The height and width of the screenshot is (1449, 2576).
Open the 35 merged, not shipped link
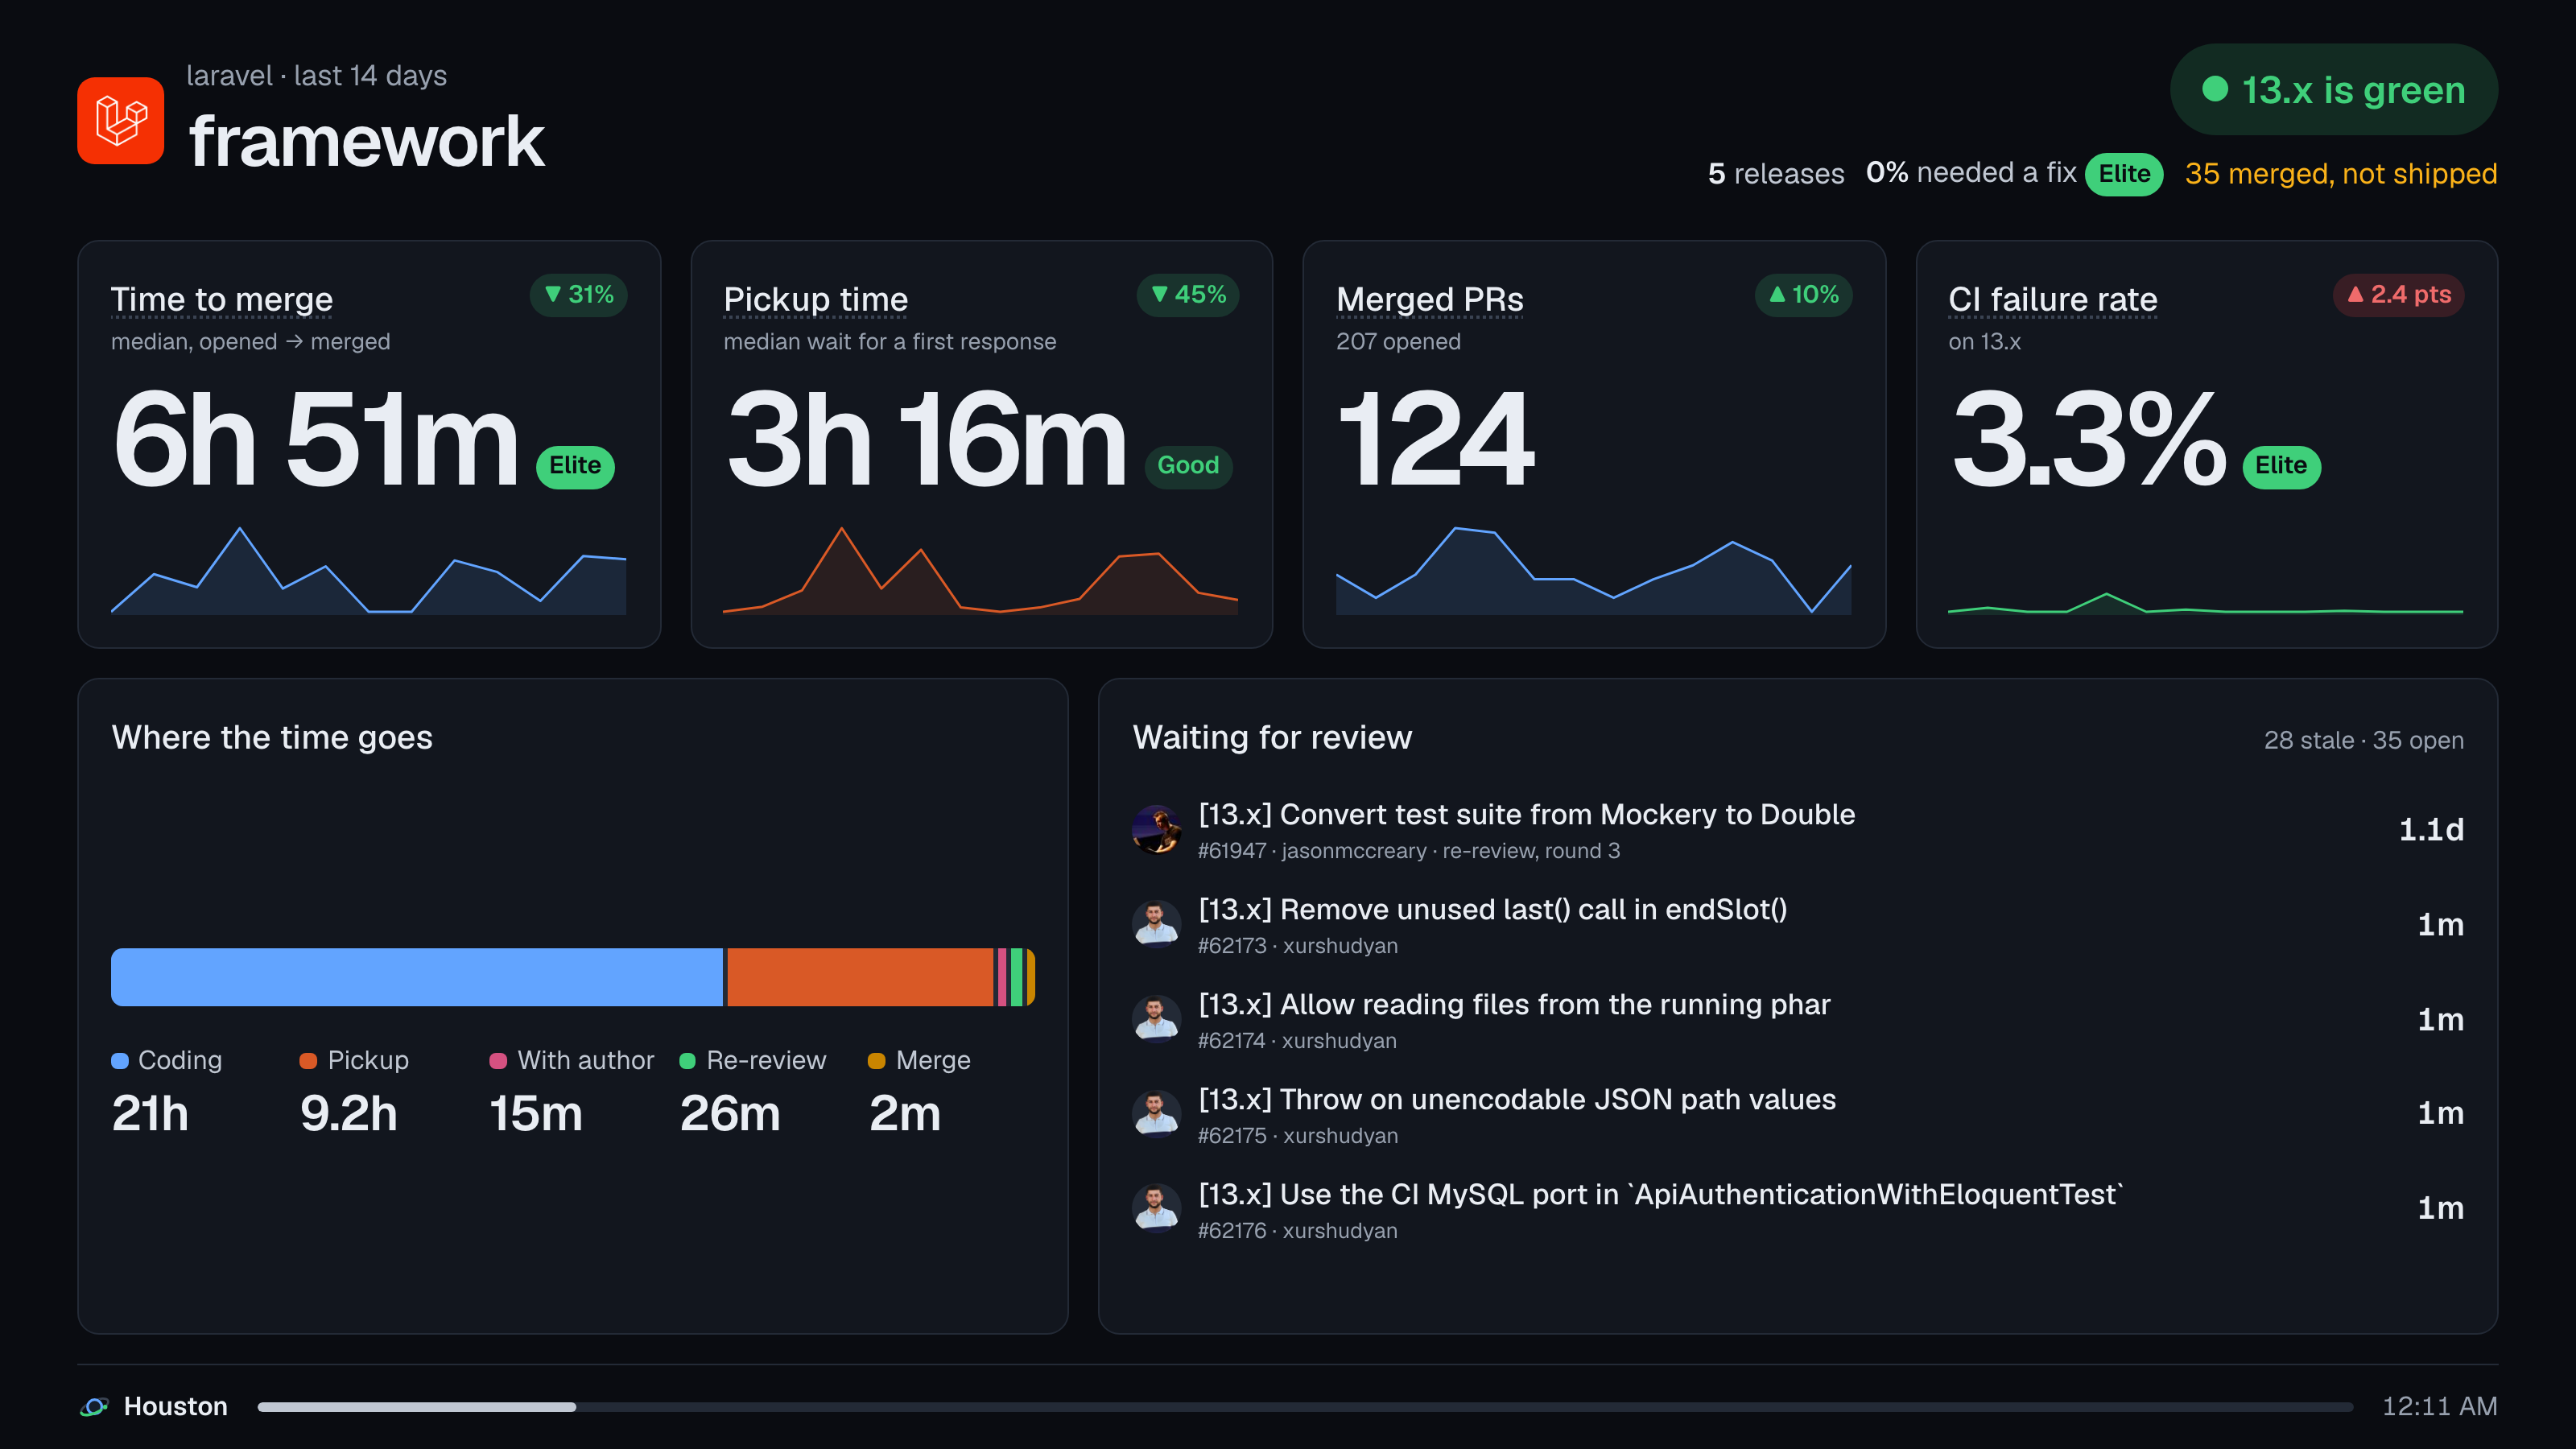click(2340, 174)
